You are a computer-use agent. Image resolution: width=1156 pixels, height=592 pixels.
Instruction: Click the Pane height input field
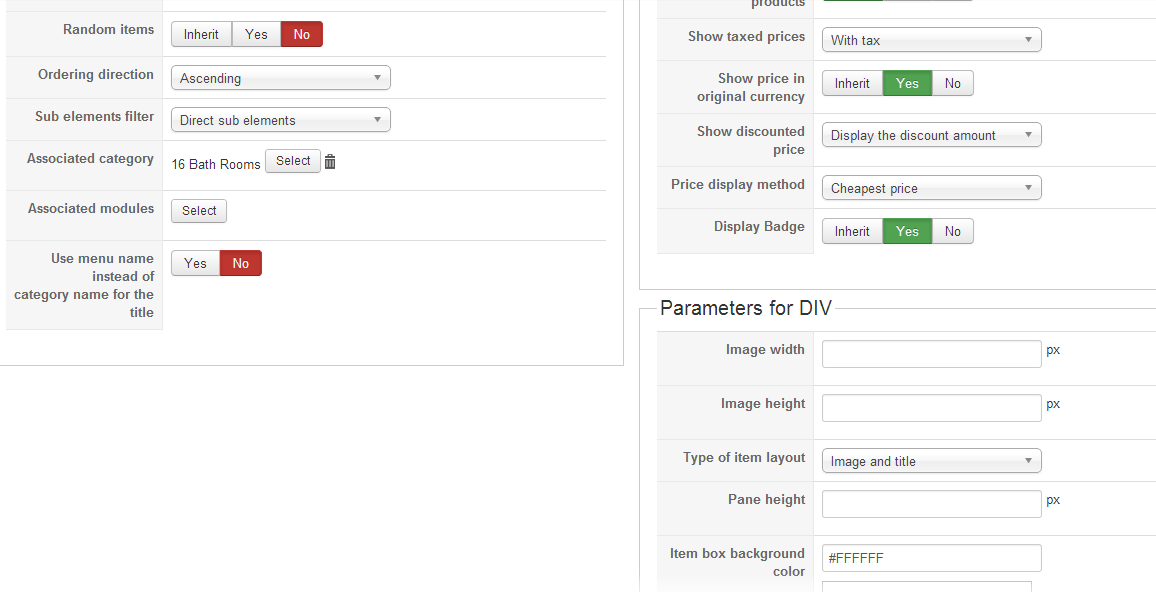tap(931, 504)
